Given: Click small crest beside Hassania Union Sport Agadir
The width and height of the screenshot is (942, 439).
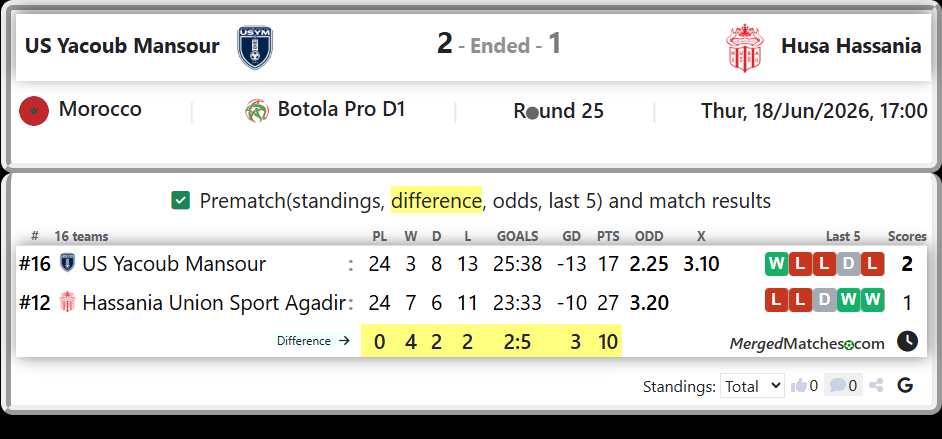Looking at the screenshot, I should coord(67,302).
